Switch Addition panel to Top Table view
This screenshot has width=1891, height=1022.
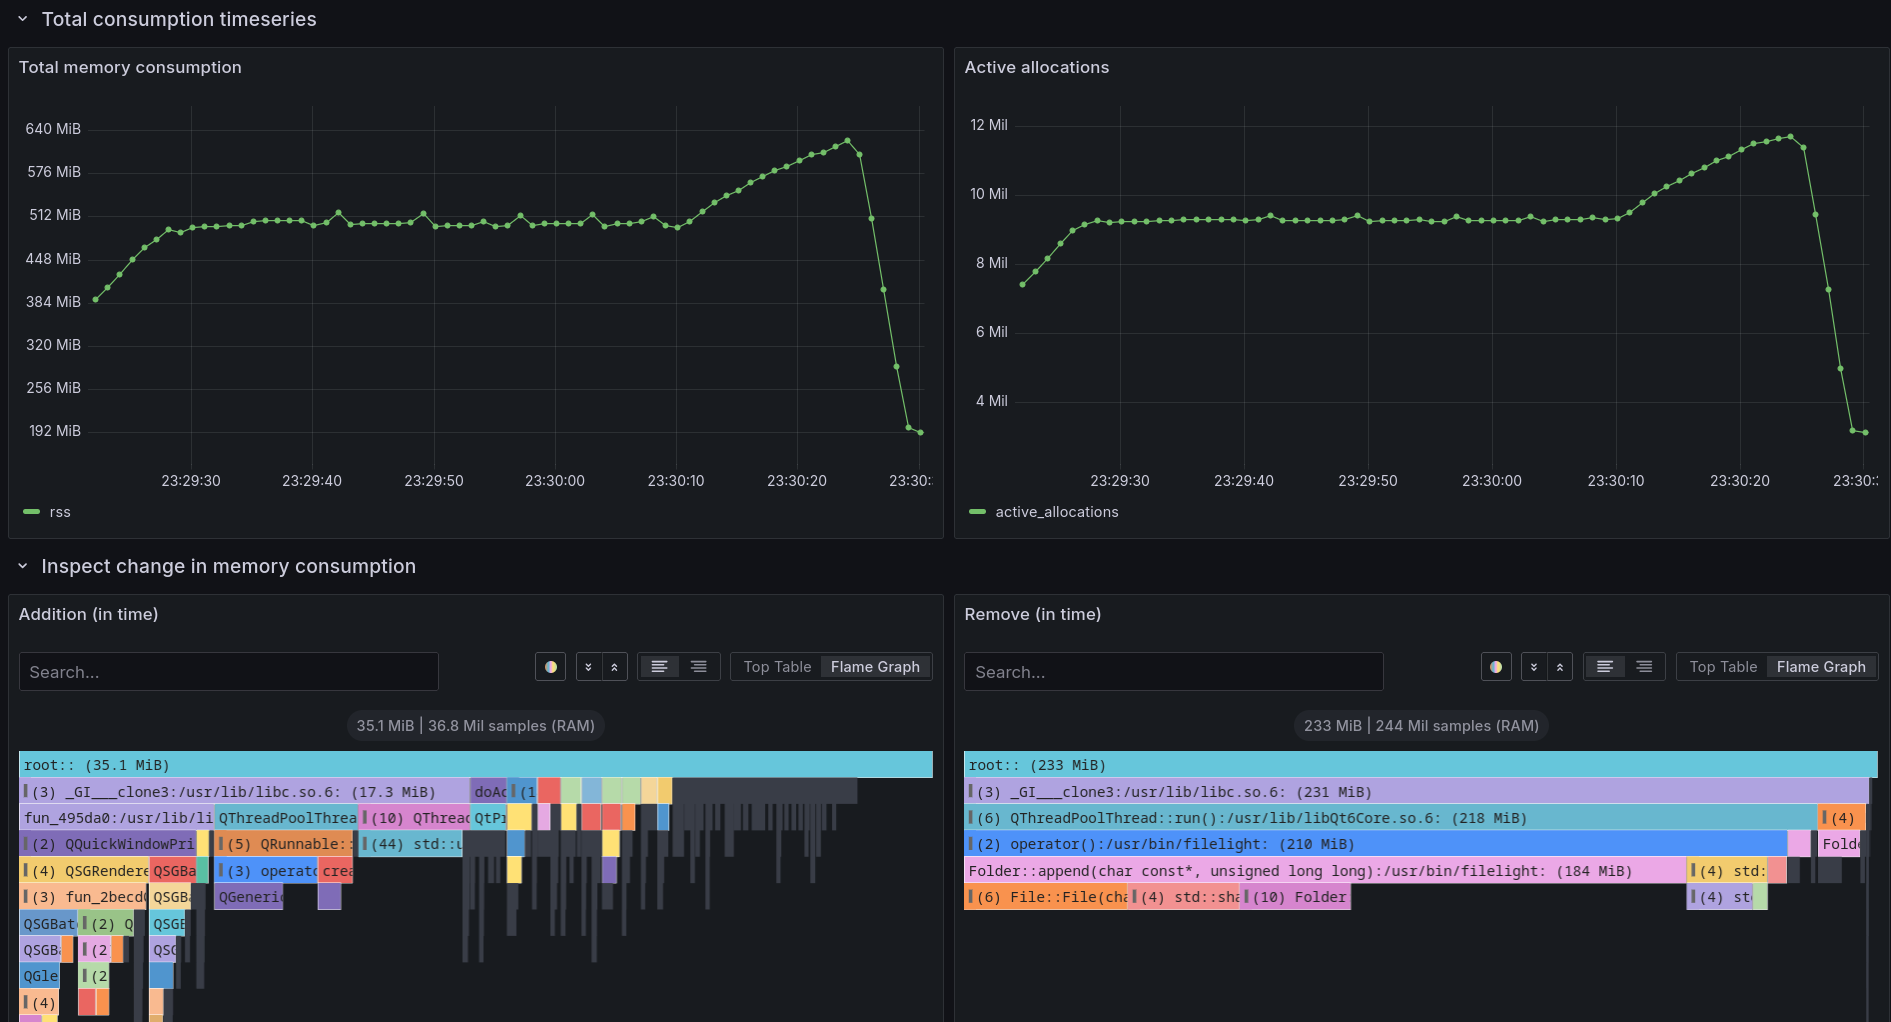coord(777,666)
